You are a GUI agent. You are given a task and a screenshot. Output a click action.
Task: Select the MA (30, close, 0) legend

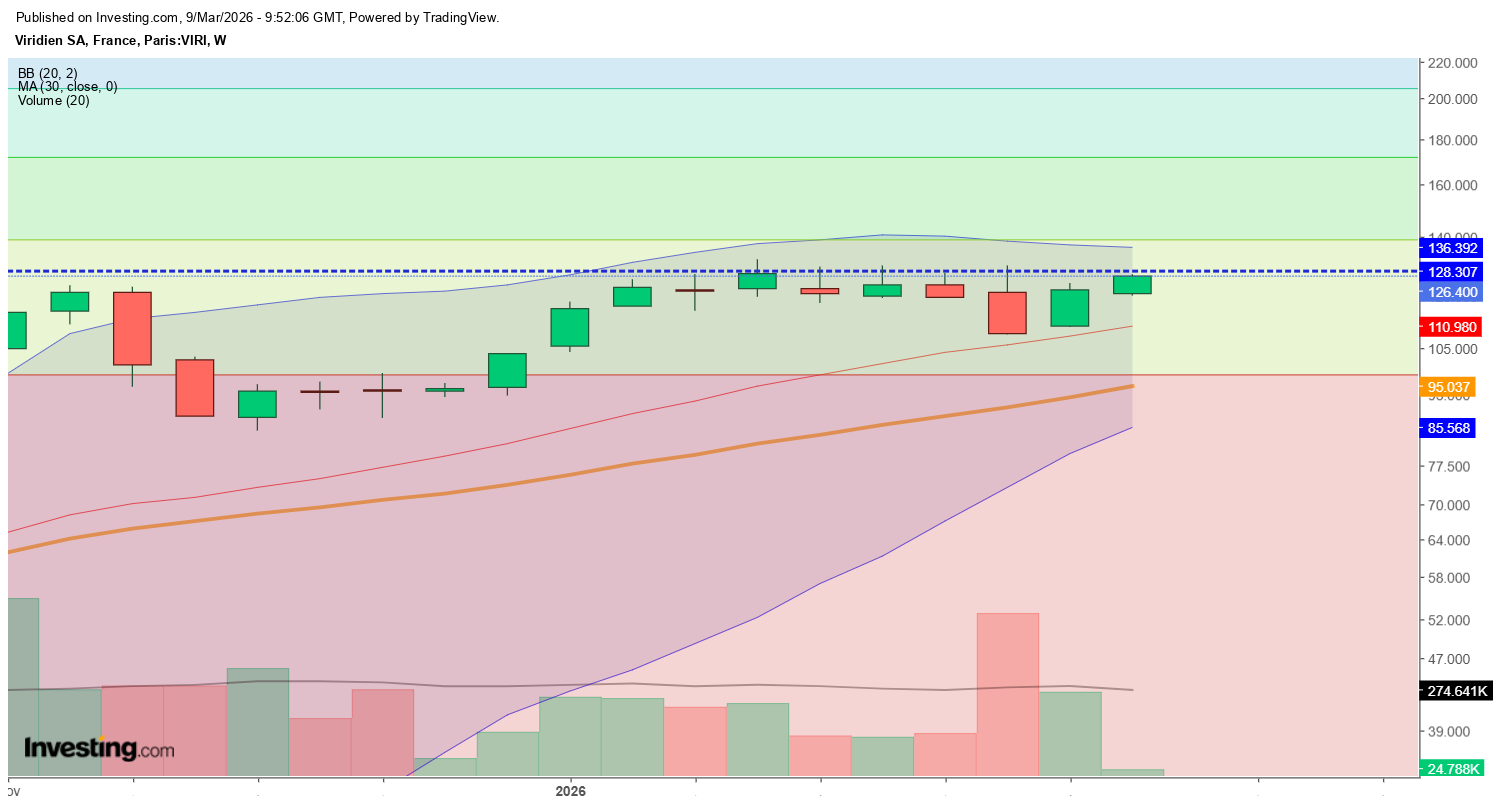coord(67,87)
